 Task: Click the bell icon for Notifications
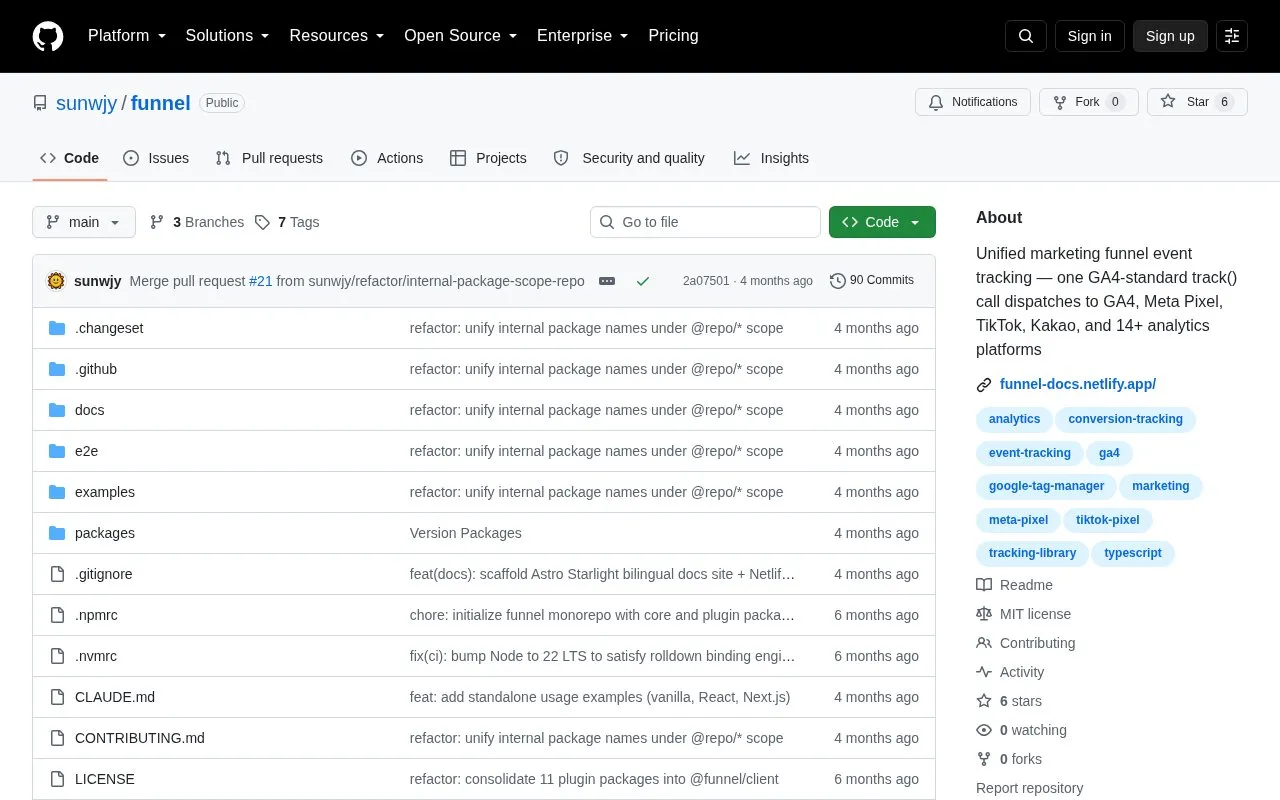click(936, 102)
